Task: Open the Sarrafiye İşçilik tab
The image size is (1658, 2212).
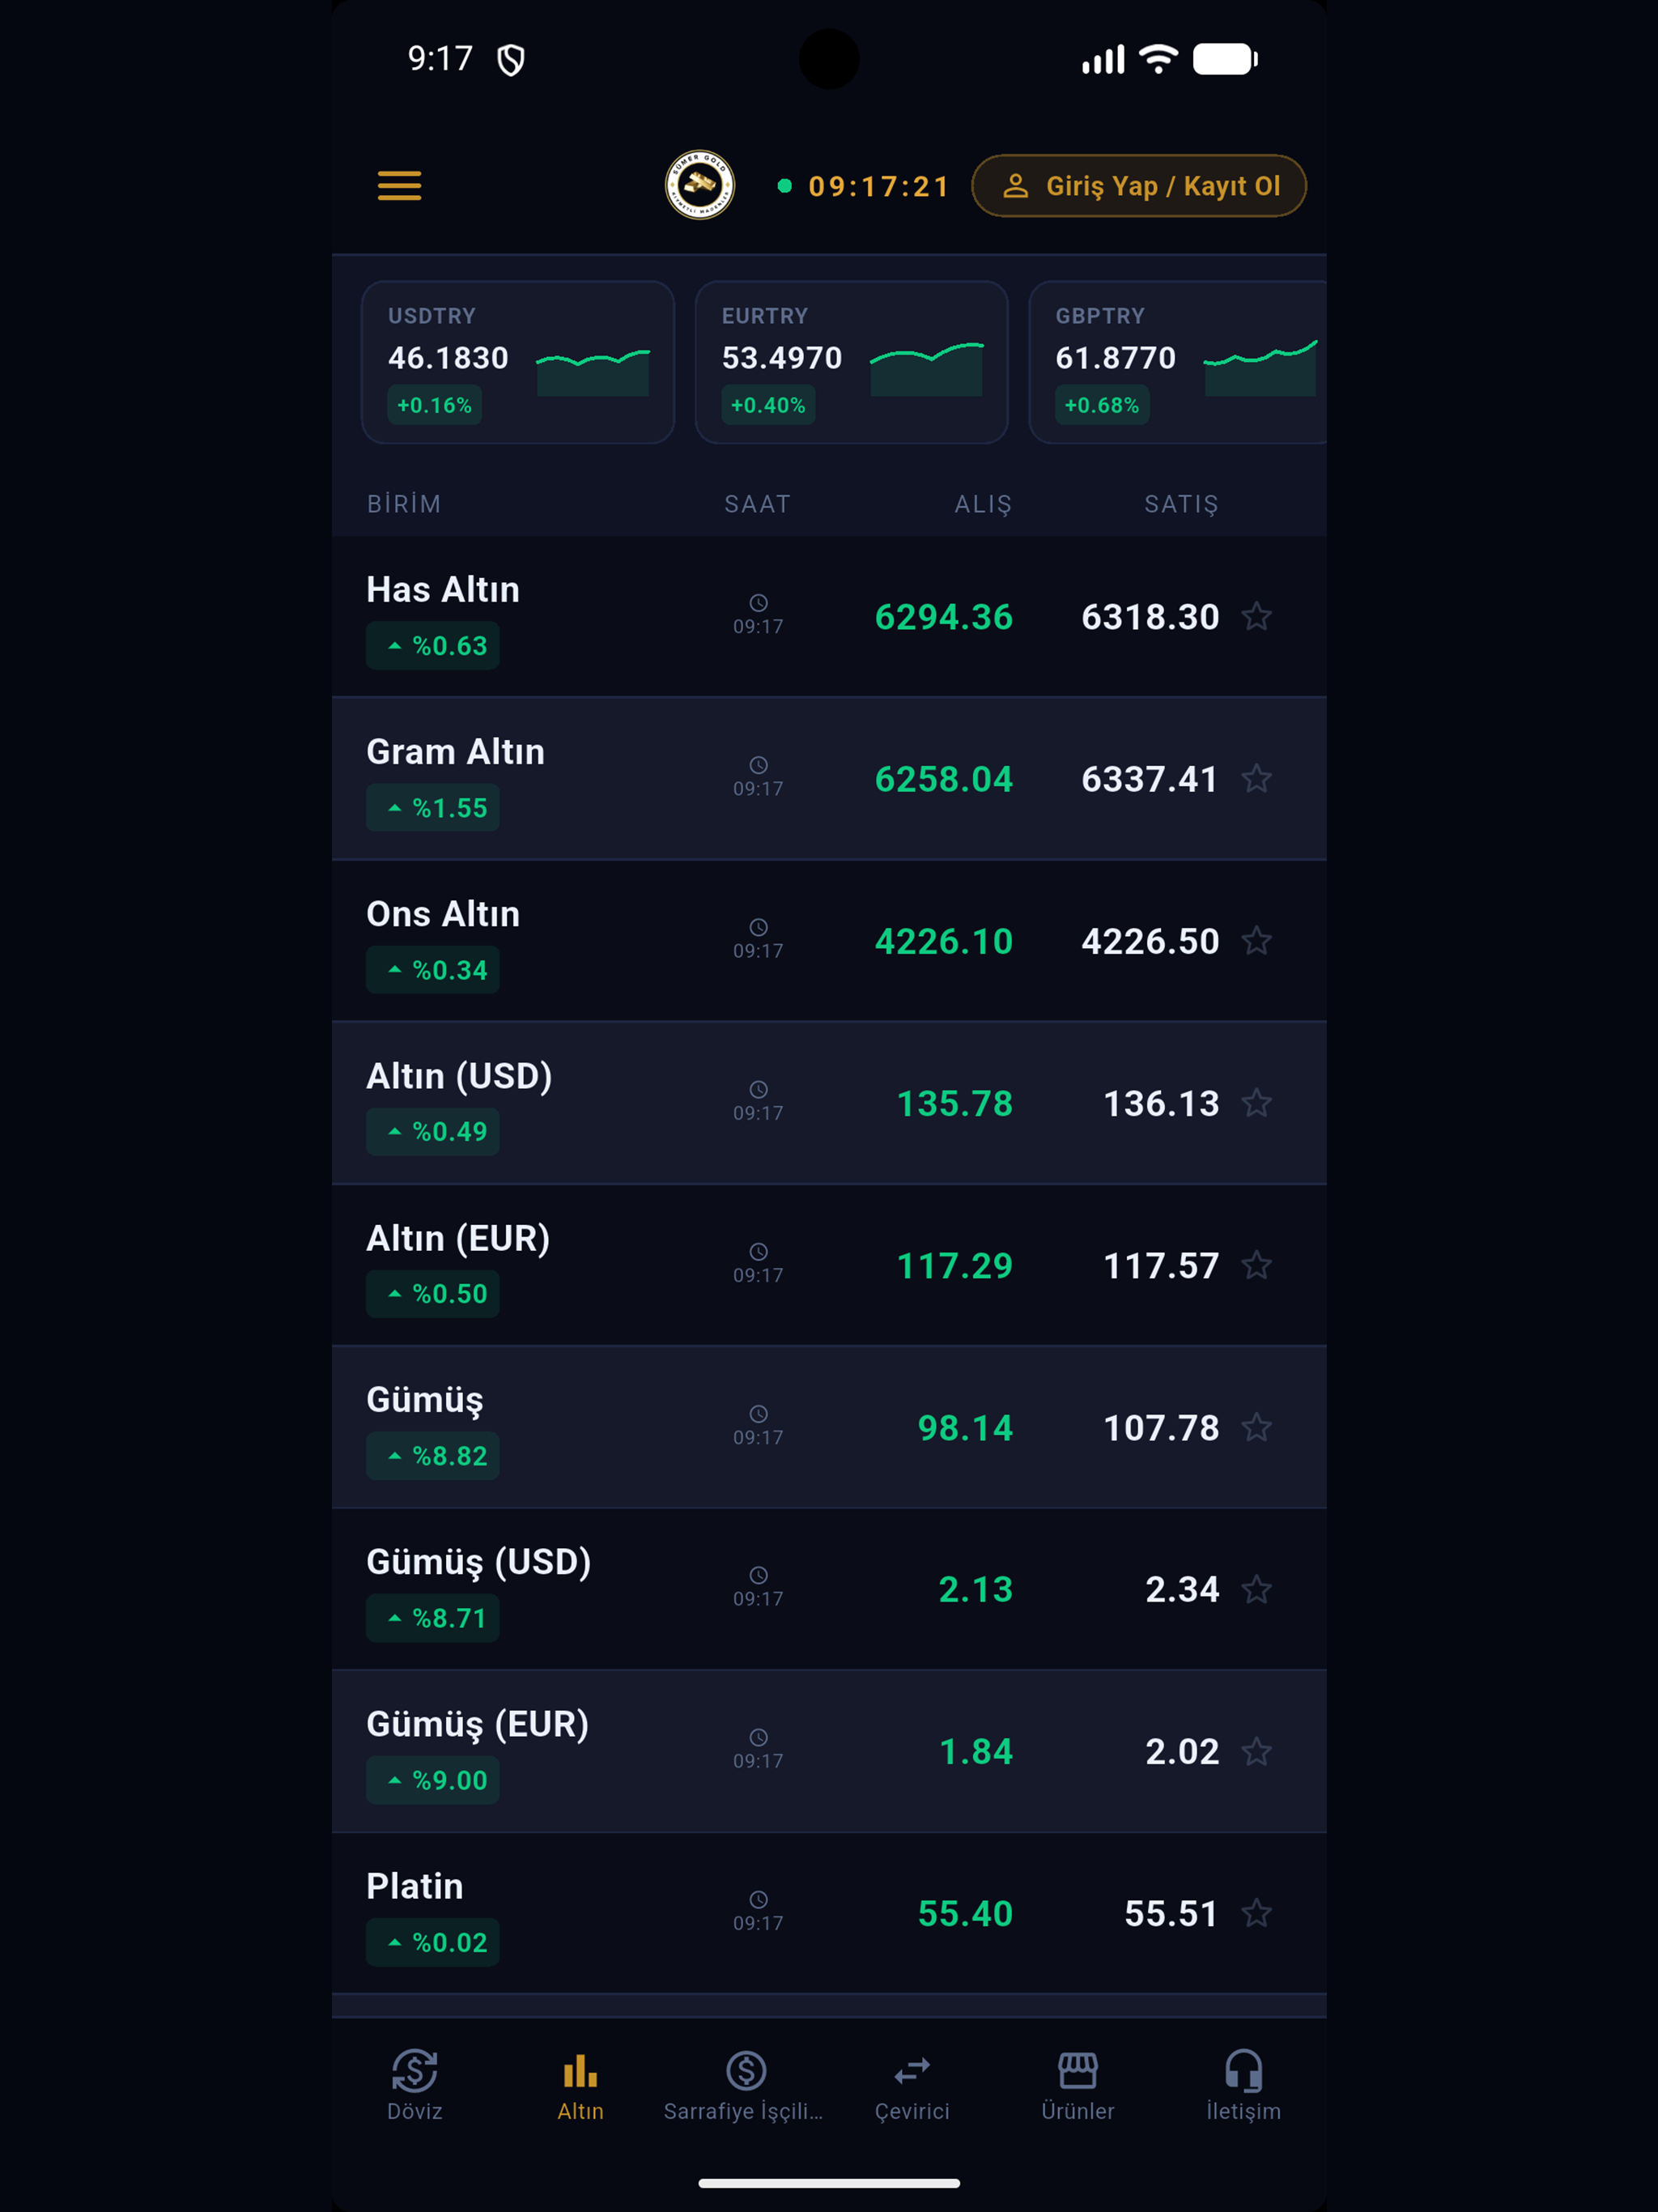Action: tap(745, 2085)
